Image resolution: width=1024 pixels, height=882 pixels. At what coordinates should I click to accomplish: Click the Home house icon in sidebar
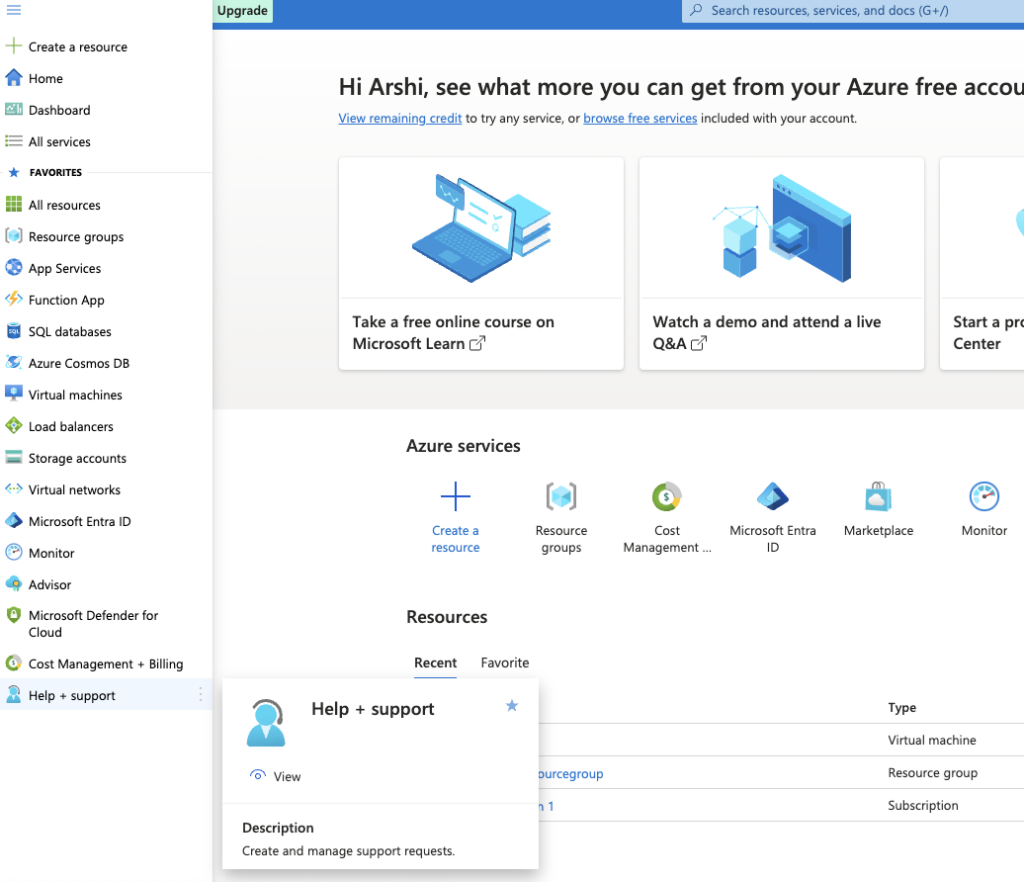[14, 78]
